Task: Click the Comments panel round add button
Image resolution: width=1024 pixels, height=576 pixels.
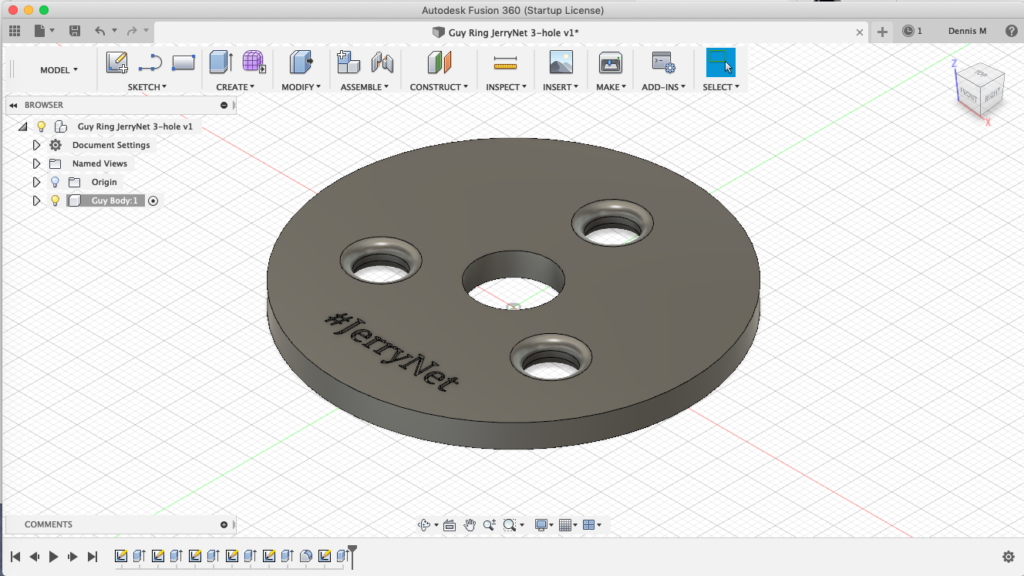Action: [224, 524]
